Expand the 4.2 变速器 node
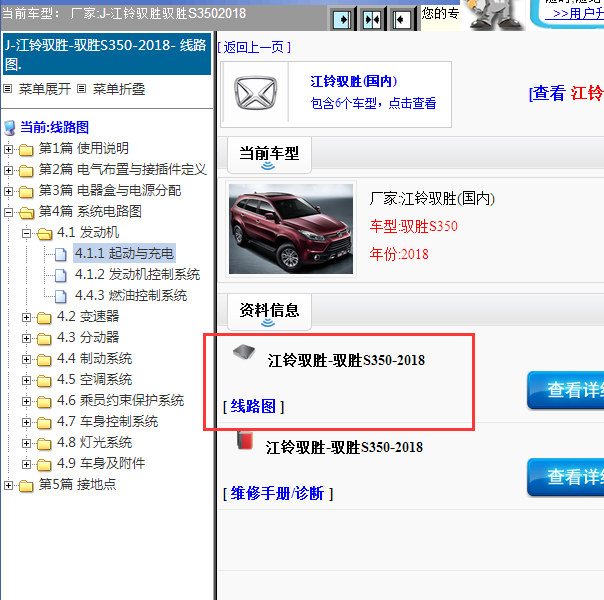Viewport: 604px width, 600px height. [x=26, y=317]
